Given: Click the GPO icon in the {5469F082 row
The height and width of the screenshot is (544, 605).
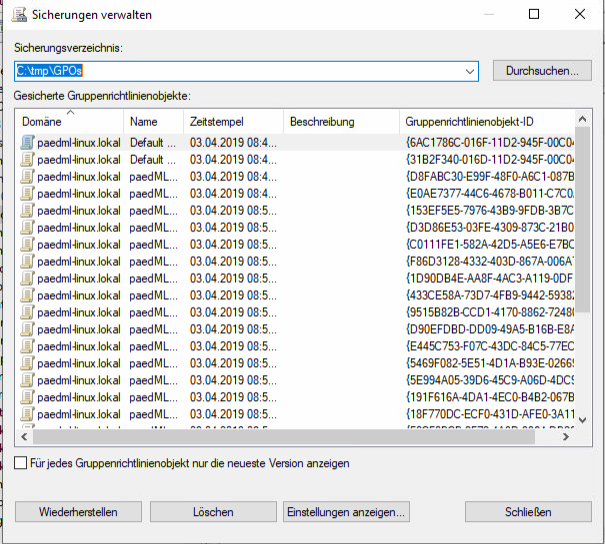Looking at the screenshot, I should tap(28, 363).
